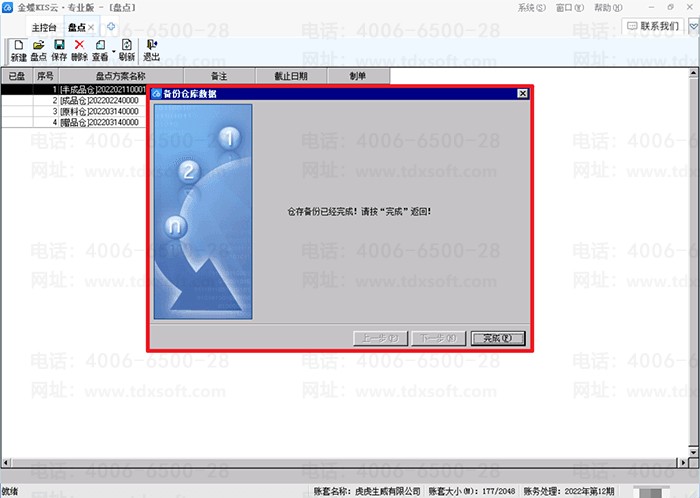Expand the dropdown arrow next to 查看
Screen dimensions: 700x498
point(113,52)
